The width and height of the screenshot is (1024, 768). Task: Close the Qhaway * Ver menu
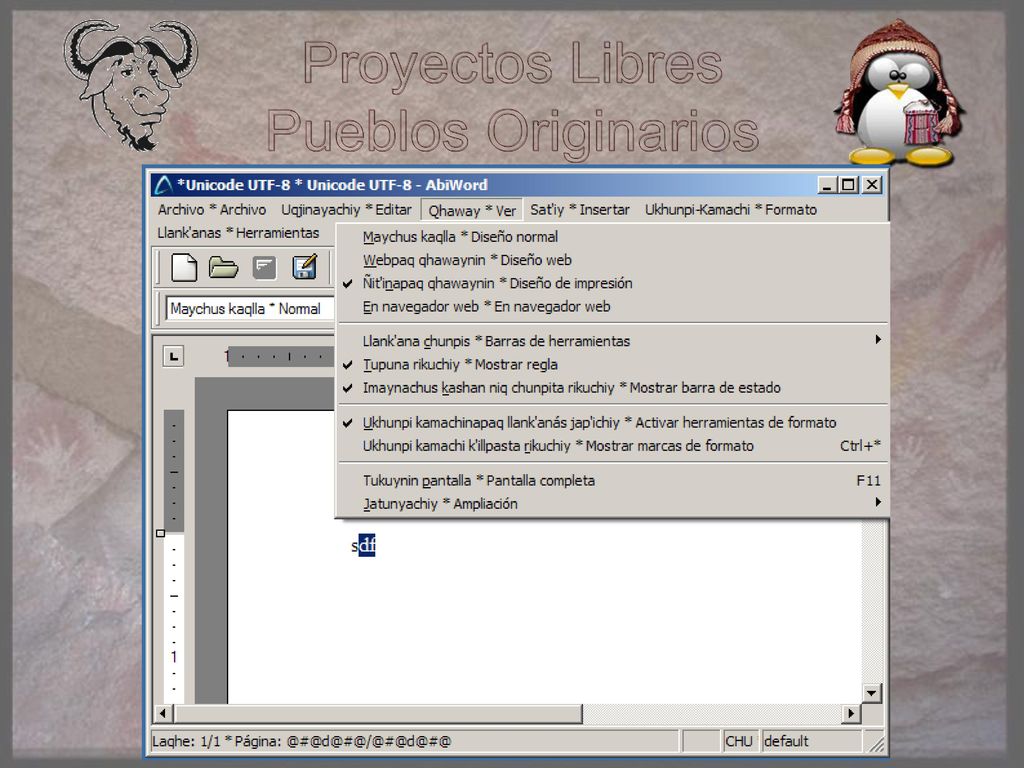click(x=472, y=210)
